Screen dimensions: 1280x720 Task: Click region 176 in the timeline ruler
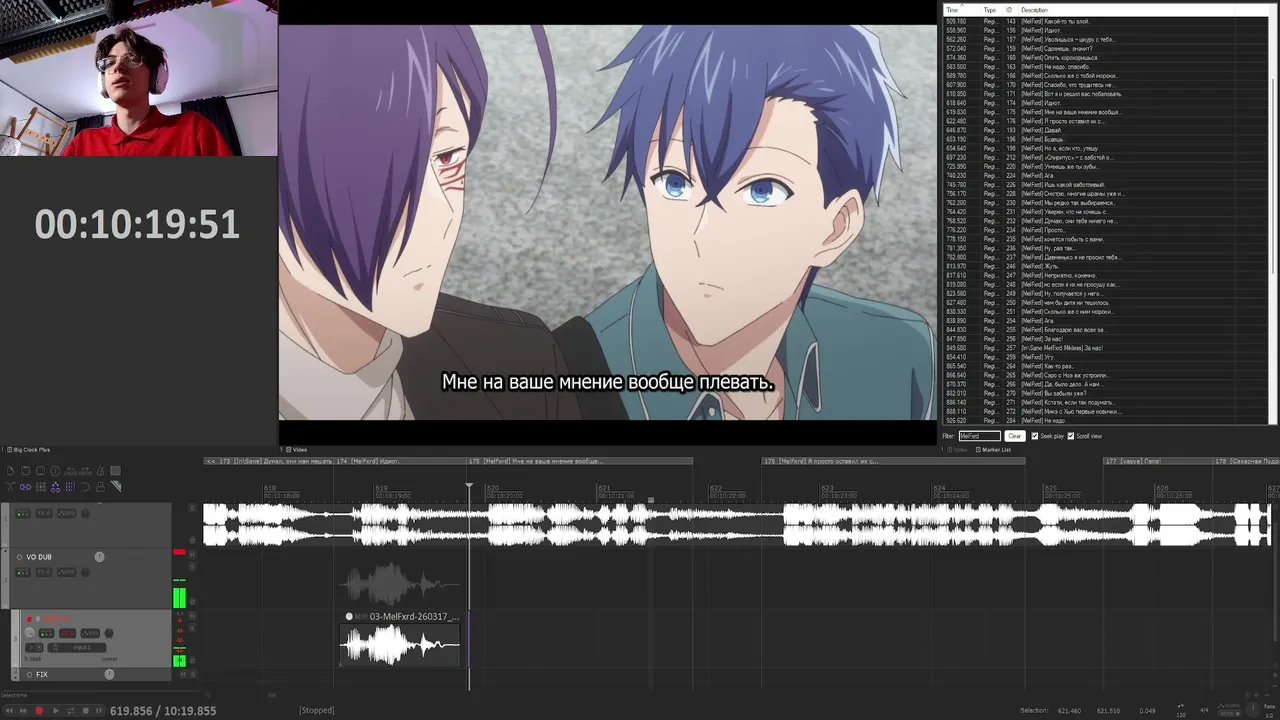[892, 461]
